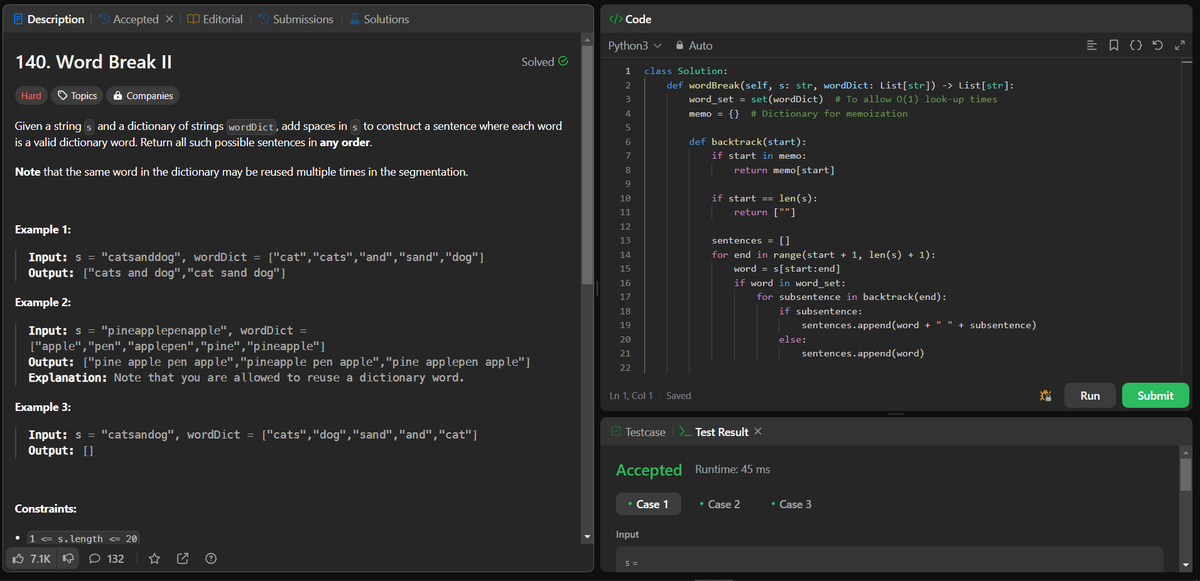Click the curly braces snippet icon
1200x581 pixels.
pos(1136,45)
